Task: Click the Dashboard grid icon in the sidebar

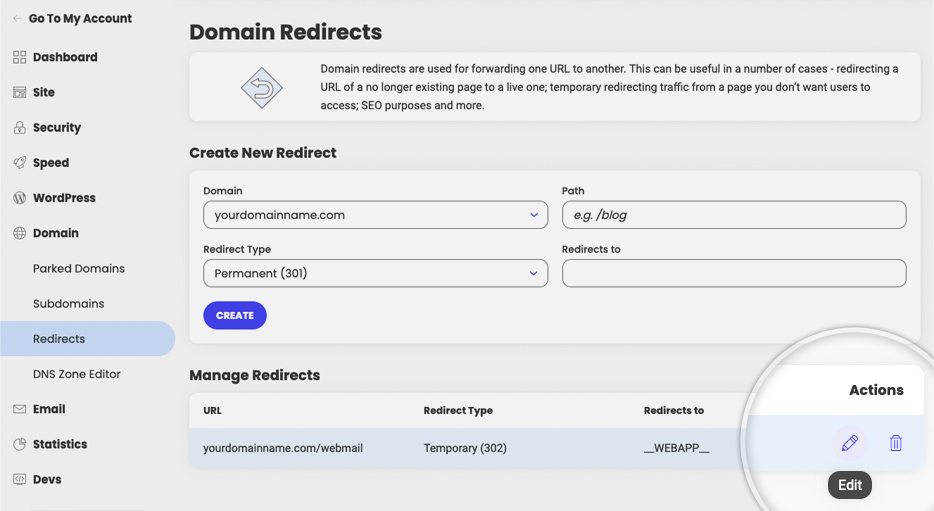Action: [20, 57]
